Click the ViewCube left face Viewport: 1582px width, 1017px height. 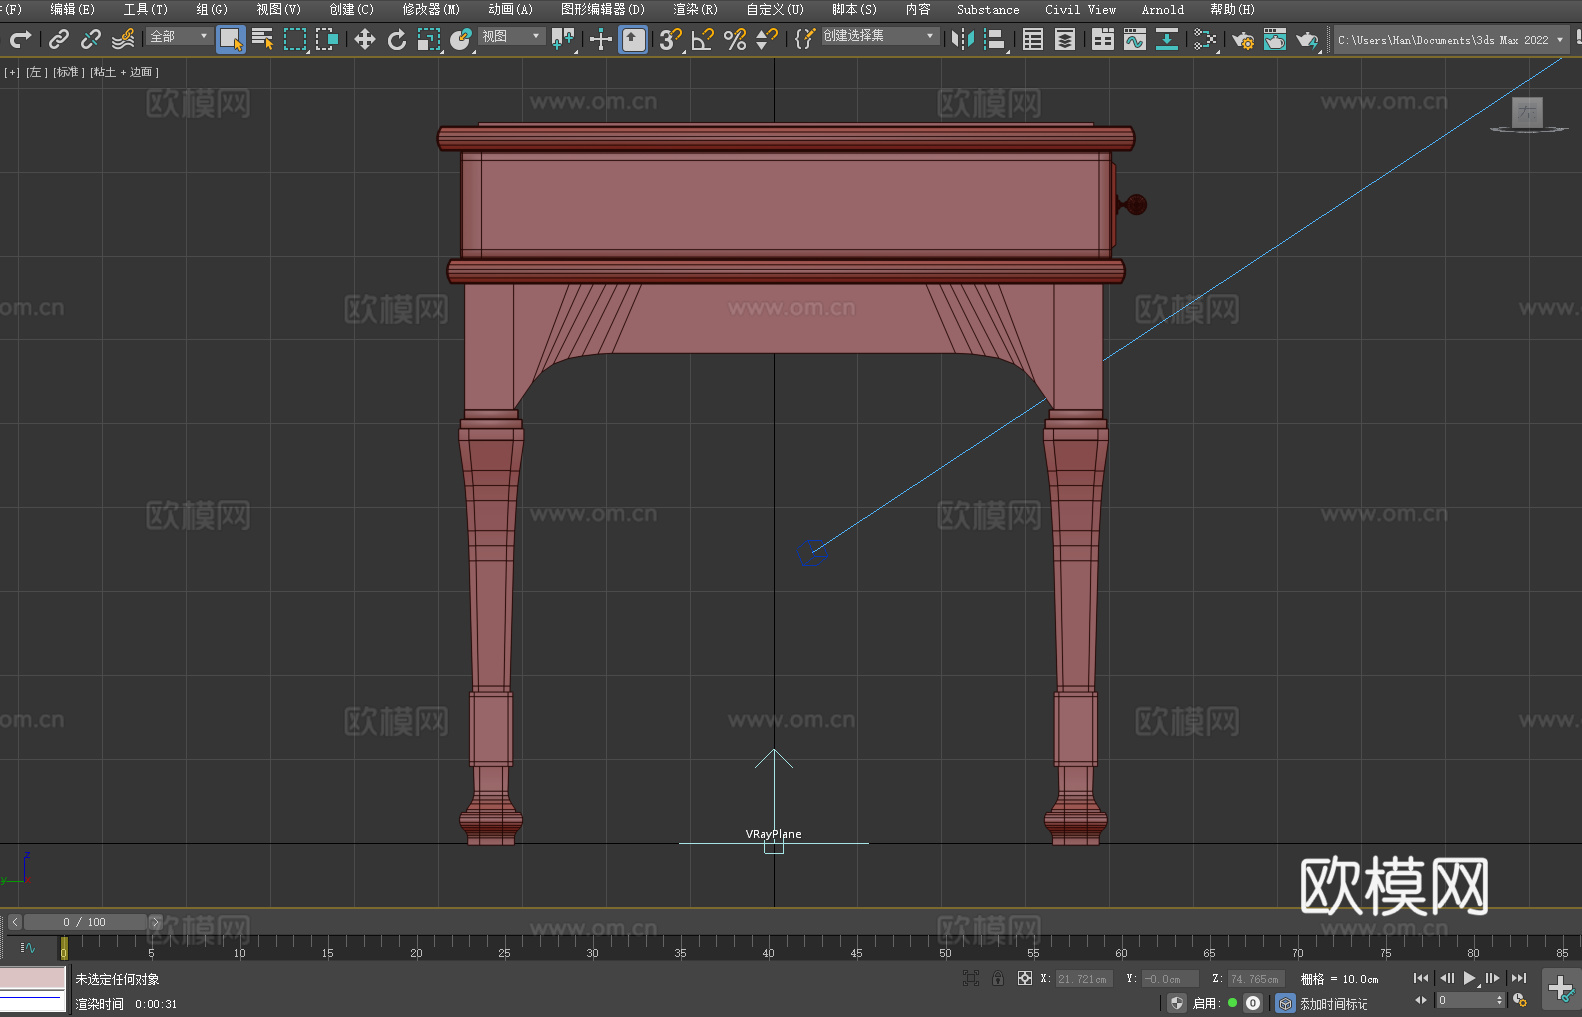(1527, 112)
